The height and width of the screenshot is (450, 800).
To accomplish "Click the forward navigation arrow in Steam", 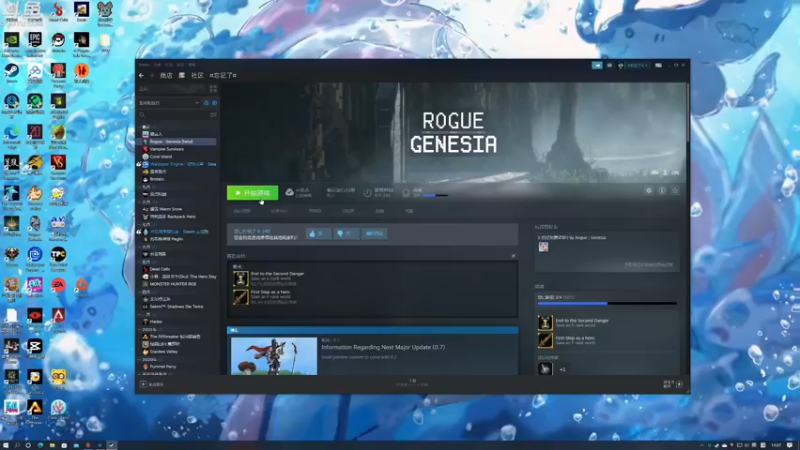I will (152, 76).
